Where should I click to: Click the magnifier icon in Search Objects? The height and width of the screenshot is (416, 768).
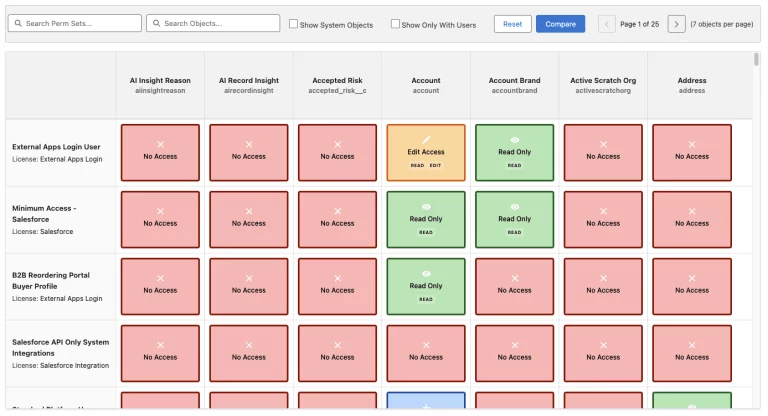point(157,23)
